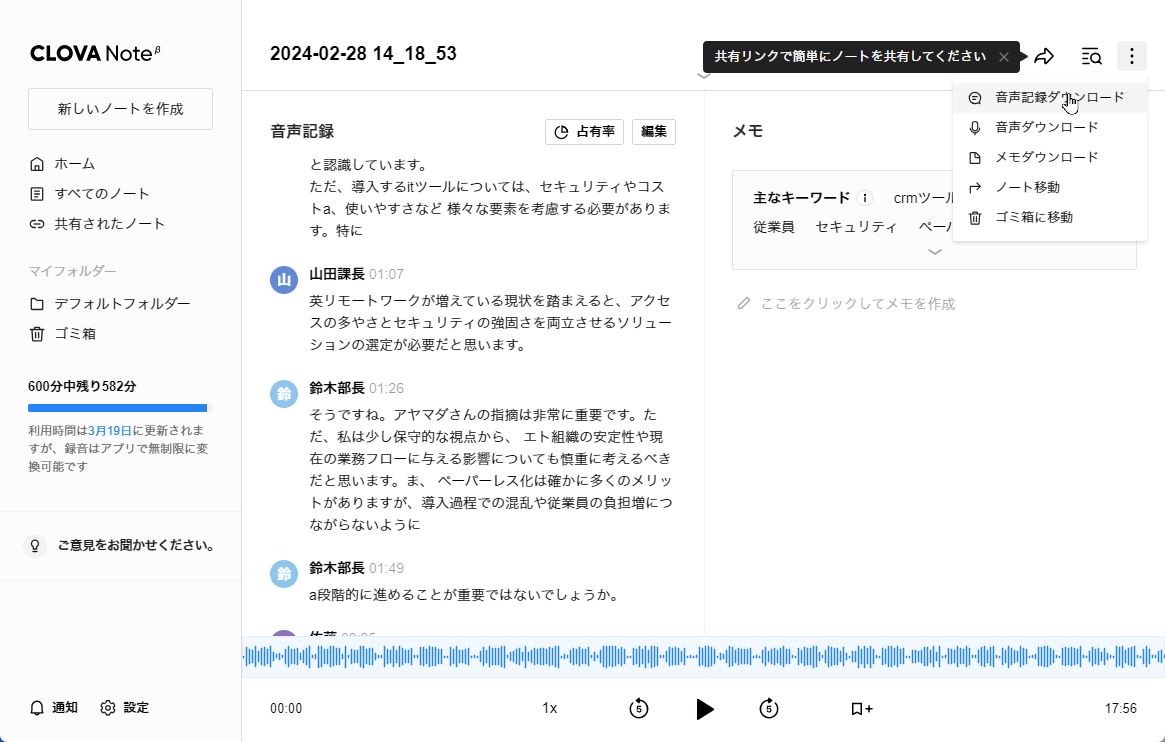Open 設定 settings
This screenshot has height=742, width=1165.
pos(125,708)
